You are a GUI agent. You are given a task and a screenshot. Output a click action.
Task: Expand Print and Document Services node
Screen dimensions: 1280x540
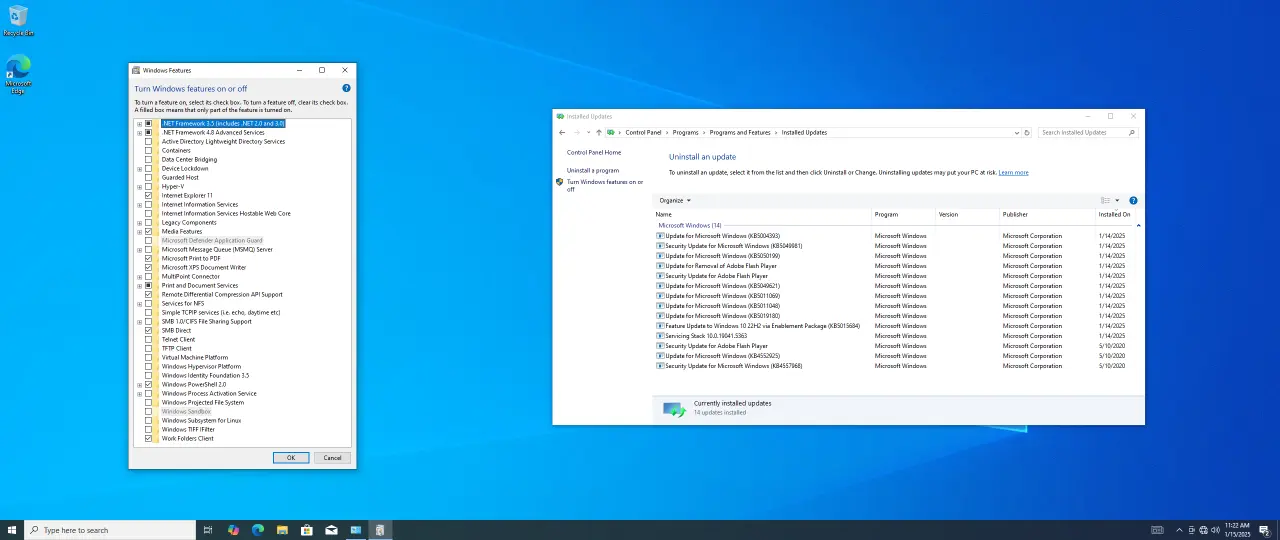[139, 285]
